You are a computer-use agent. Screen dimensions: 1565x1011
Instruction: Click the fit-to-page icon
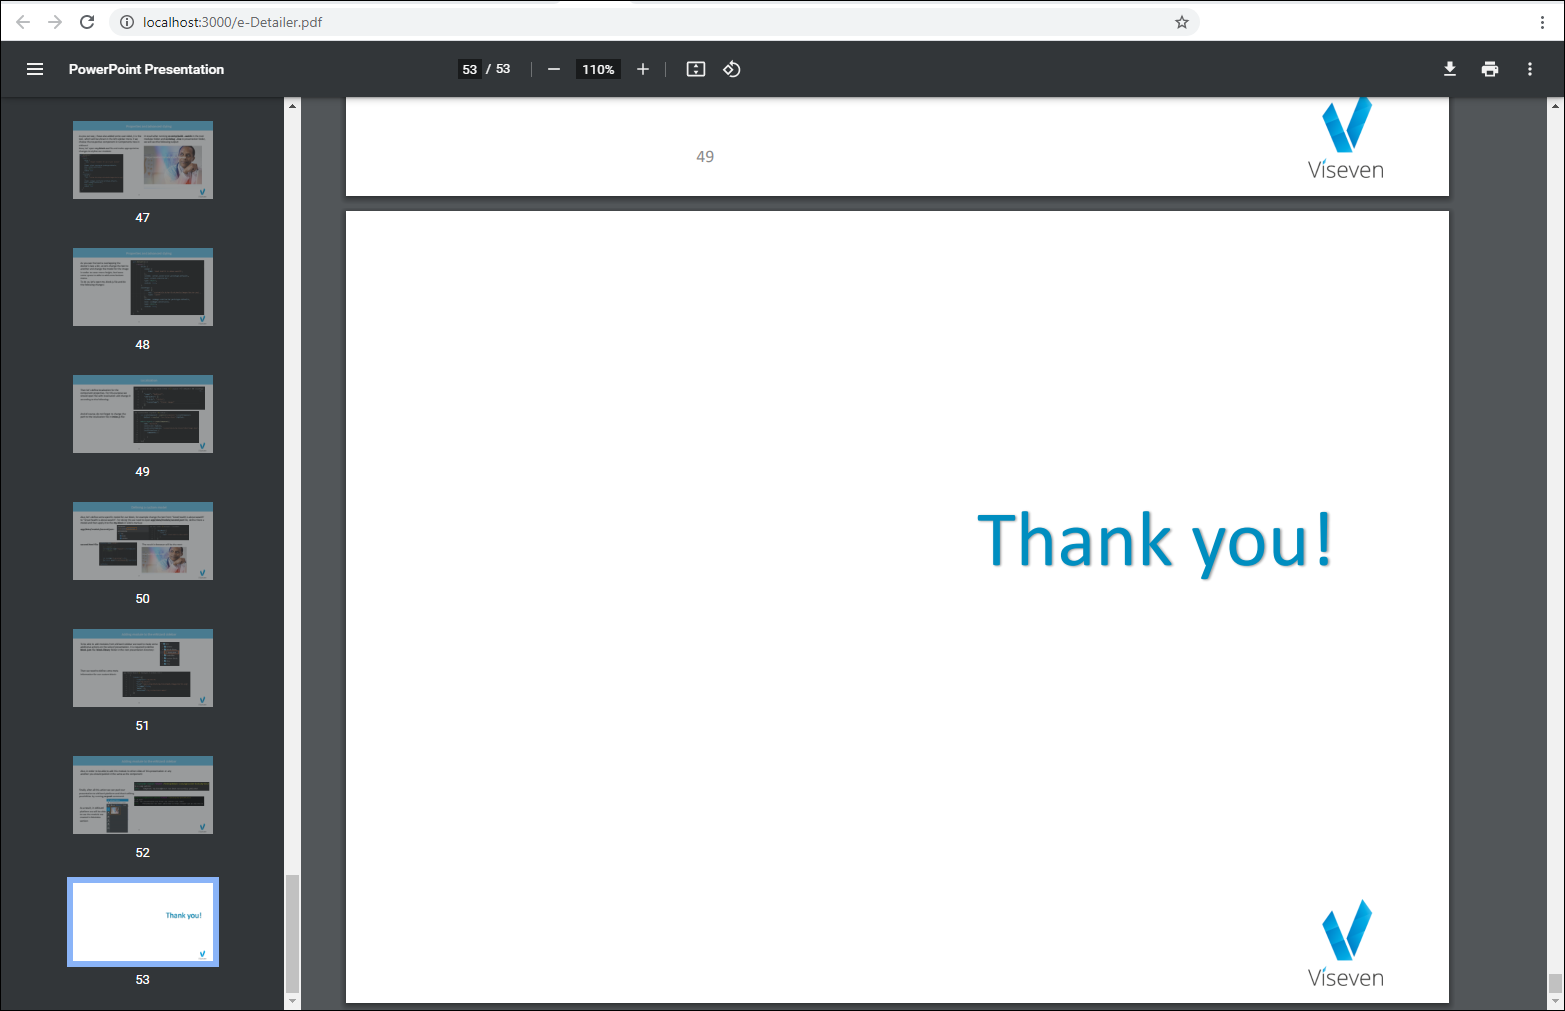695,69
